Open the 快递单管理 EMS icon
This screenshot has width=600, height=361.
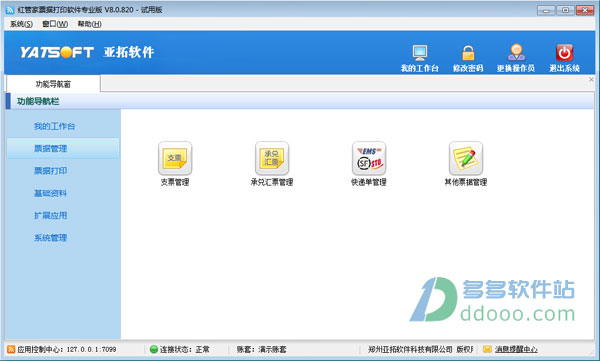(x=369, y=158)
